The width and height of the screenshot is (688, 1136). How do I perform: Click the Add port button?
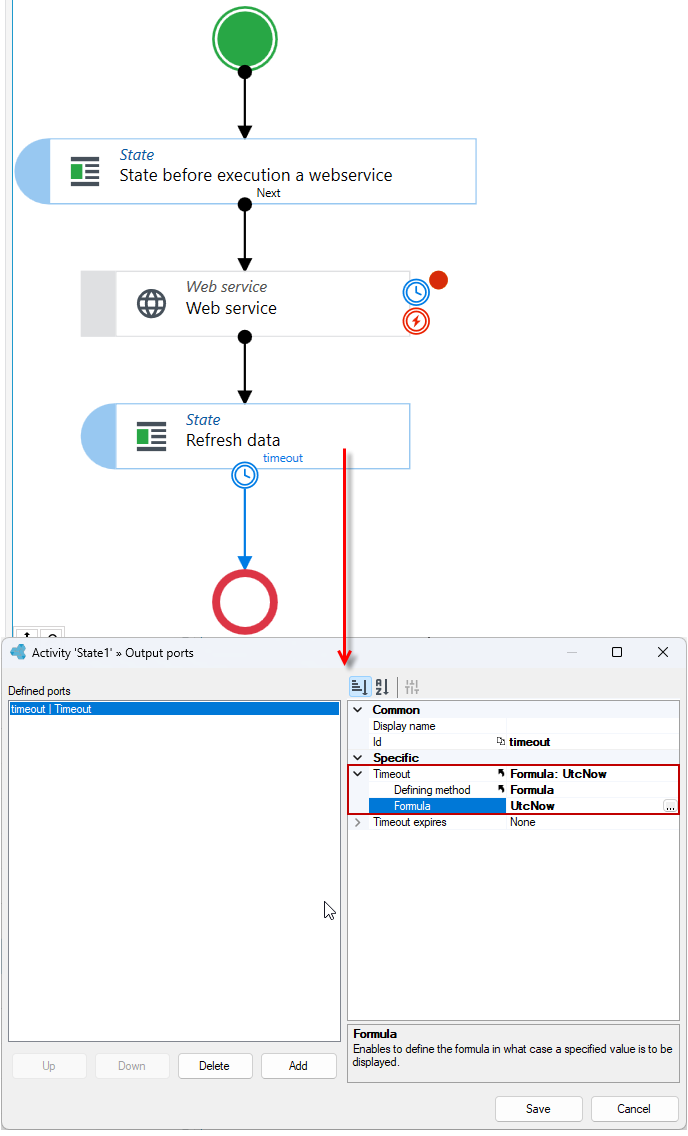[298, 1066]
